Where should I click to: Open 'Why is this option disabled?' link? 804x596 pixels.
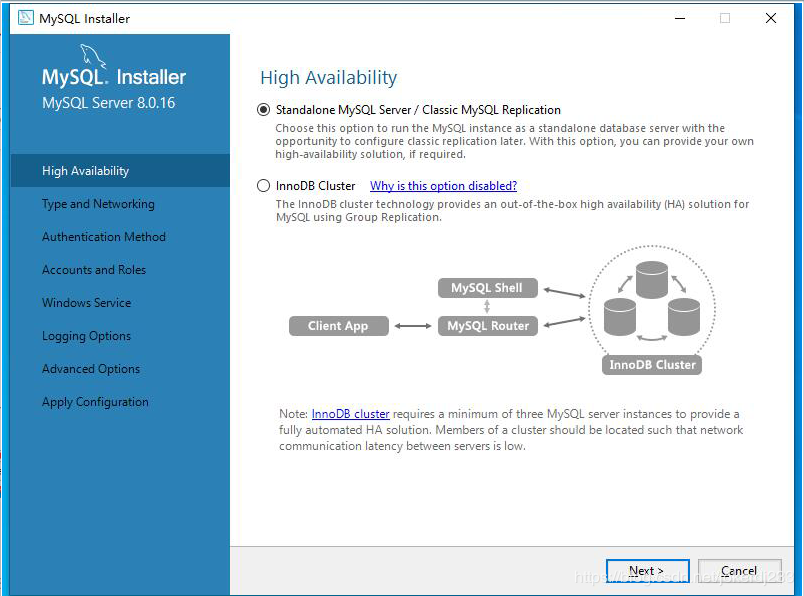444,186
